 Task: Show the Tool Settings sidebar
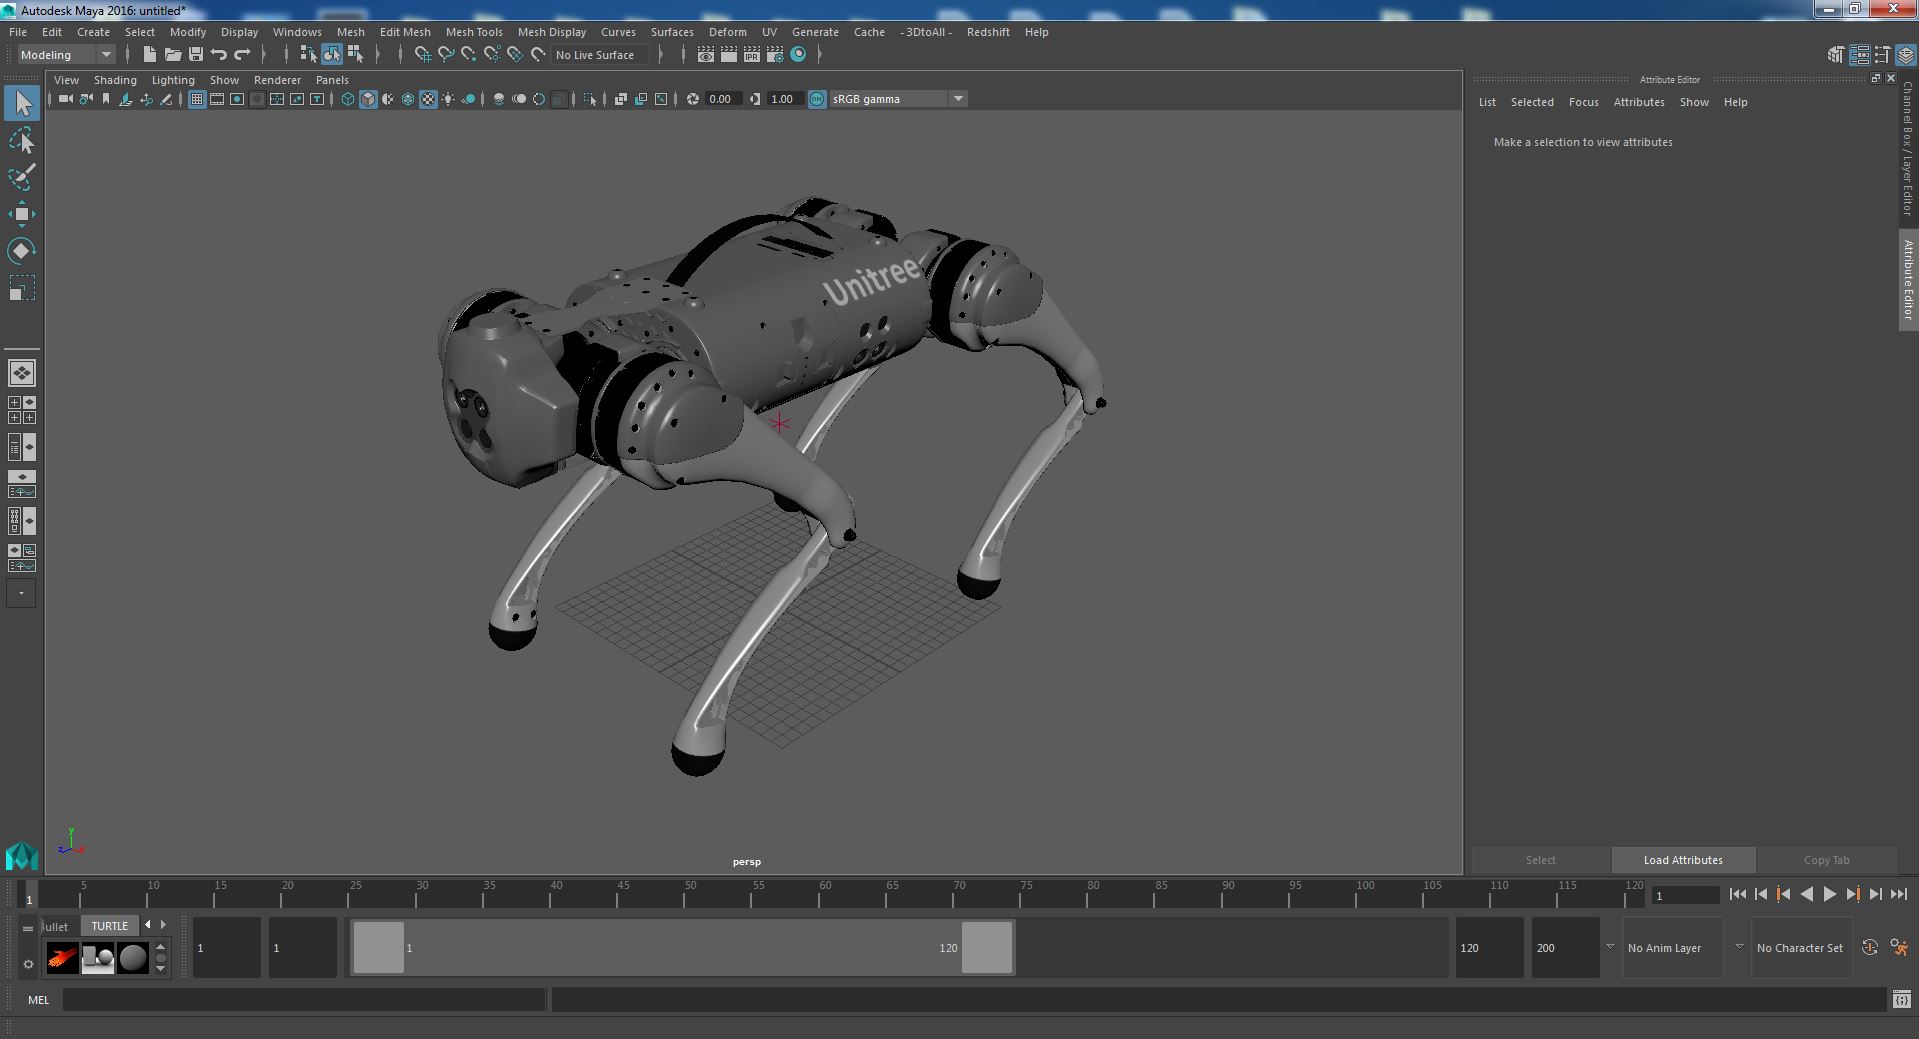[1883, 55]
